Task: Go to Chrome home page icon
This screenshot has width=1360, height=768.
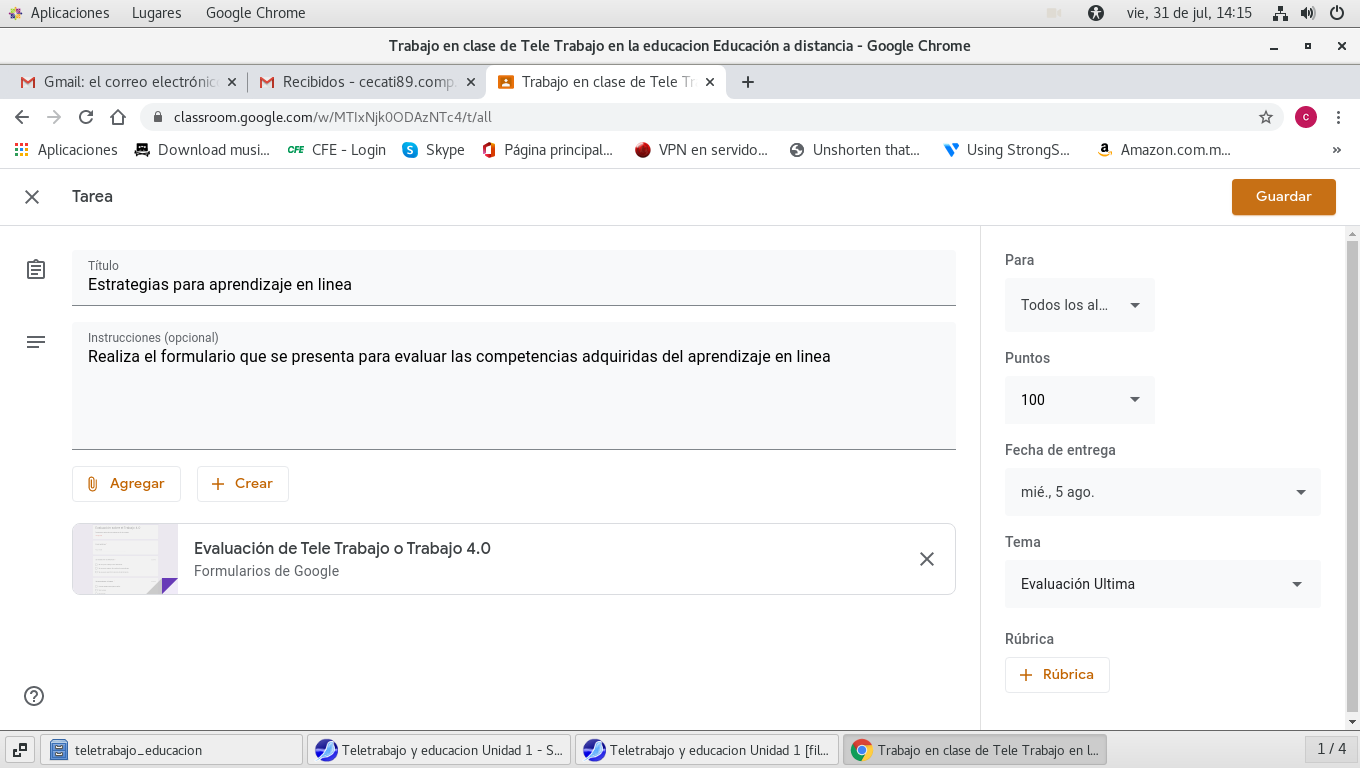Action: [118, 117]
